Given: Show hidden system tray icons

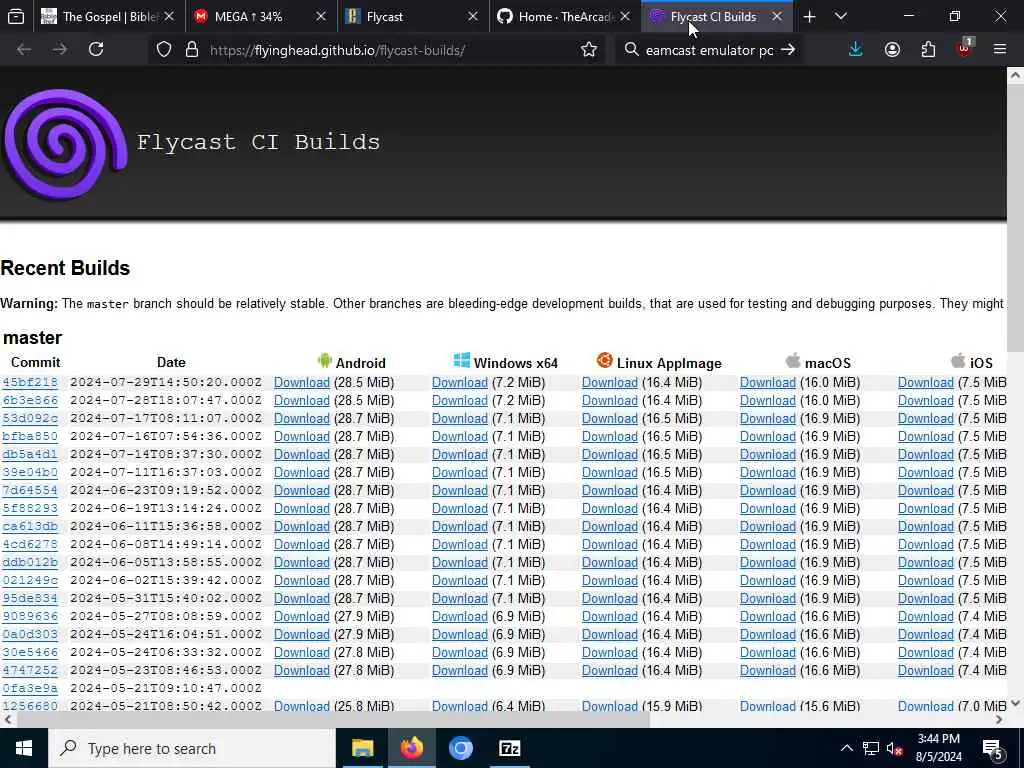Looking at the screenshot, I should pyautogui.click(x=846, y=748).
